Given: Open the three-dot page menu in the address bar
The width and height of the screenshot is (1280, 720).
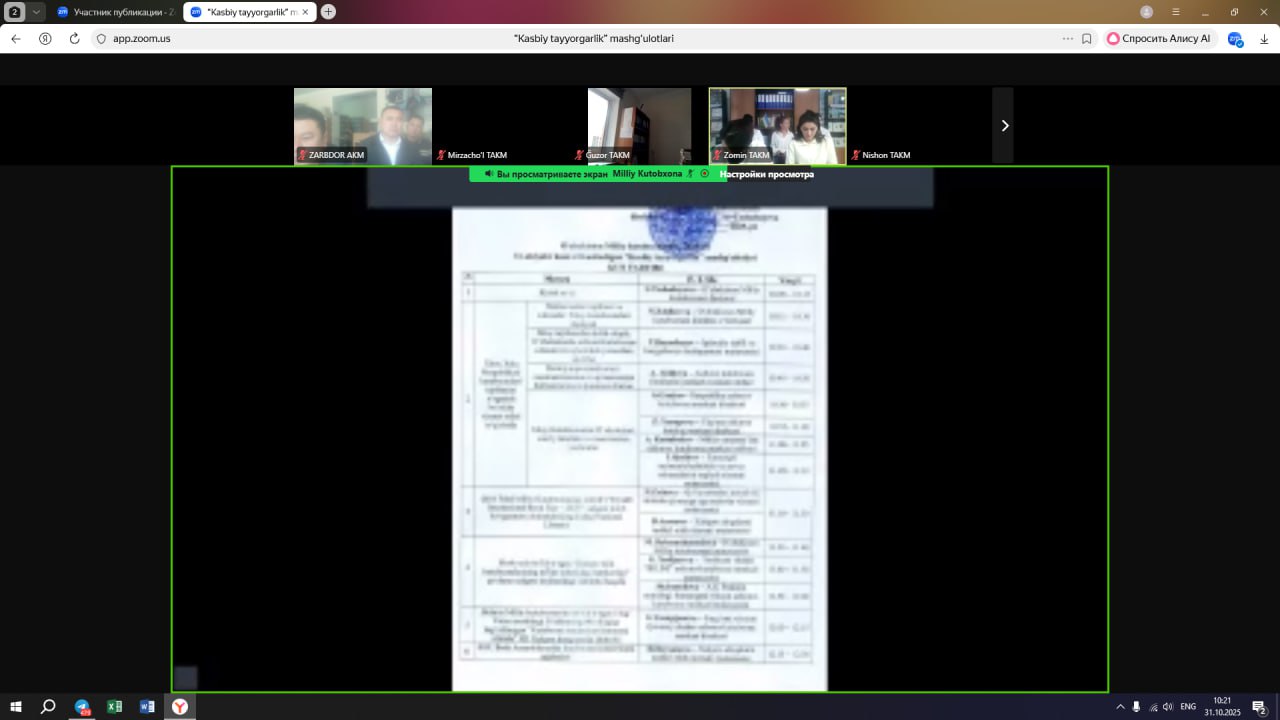Looking at the screenshot, I should tap(1067, 39).
